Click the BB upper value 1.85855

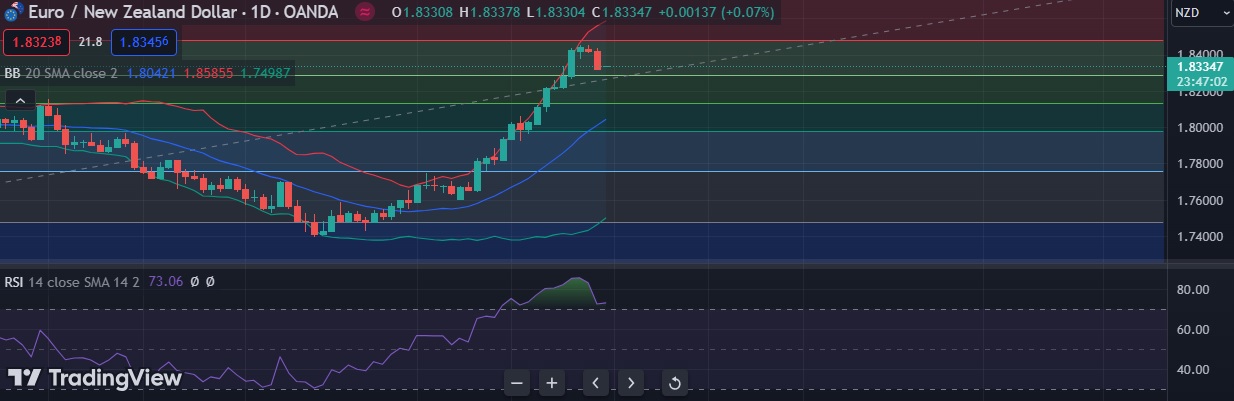tap(207, 73)
